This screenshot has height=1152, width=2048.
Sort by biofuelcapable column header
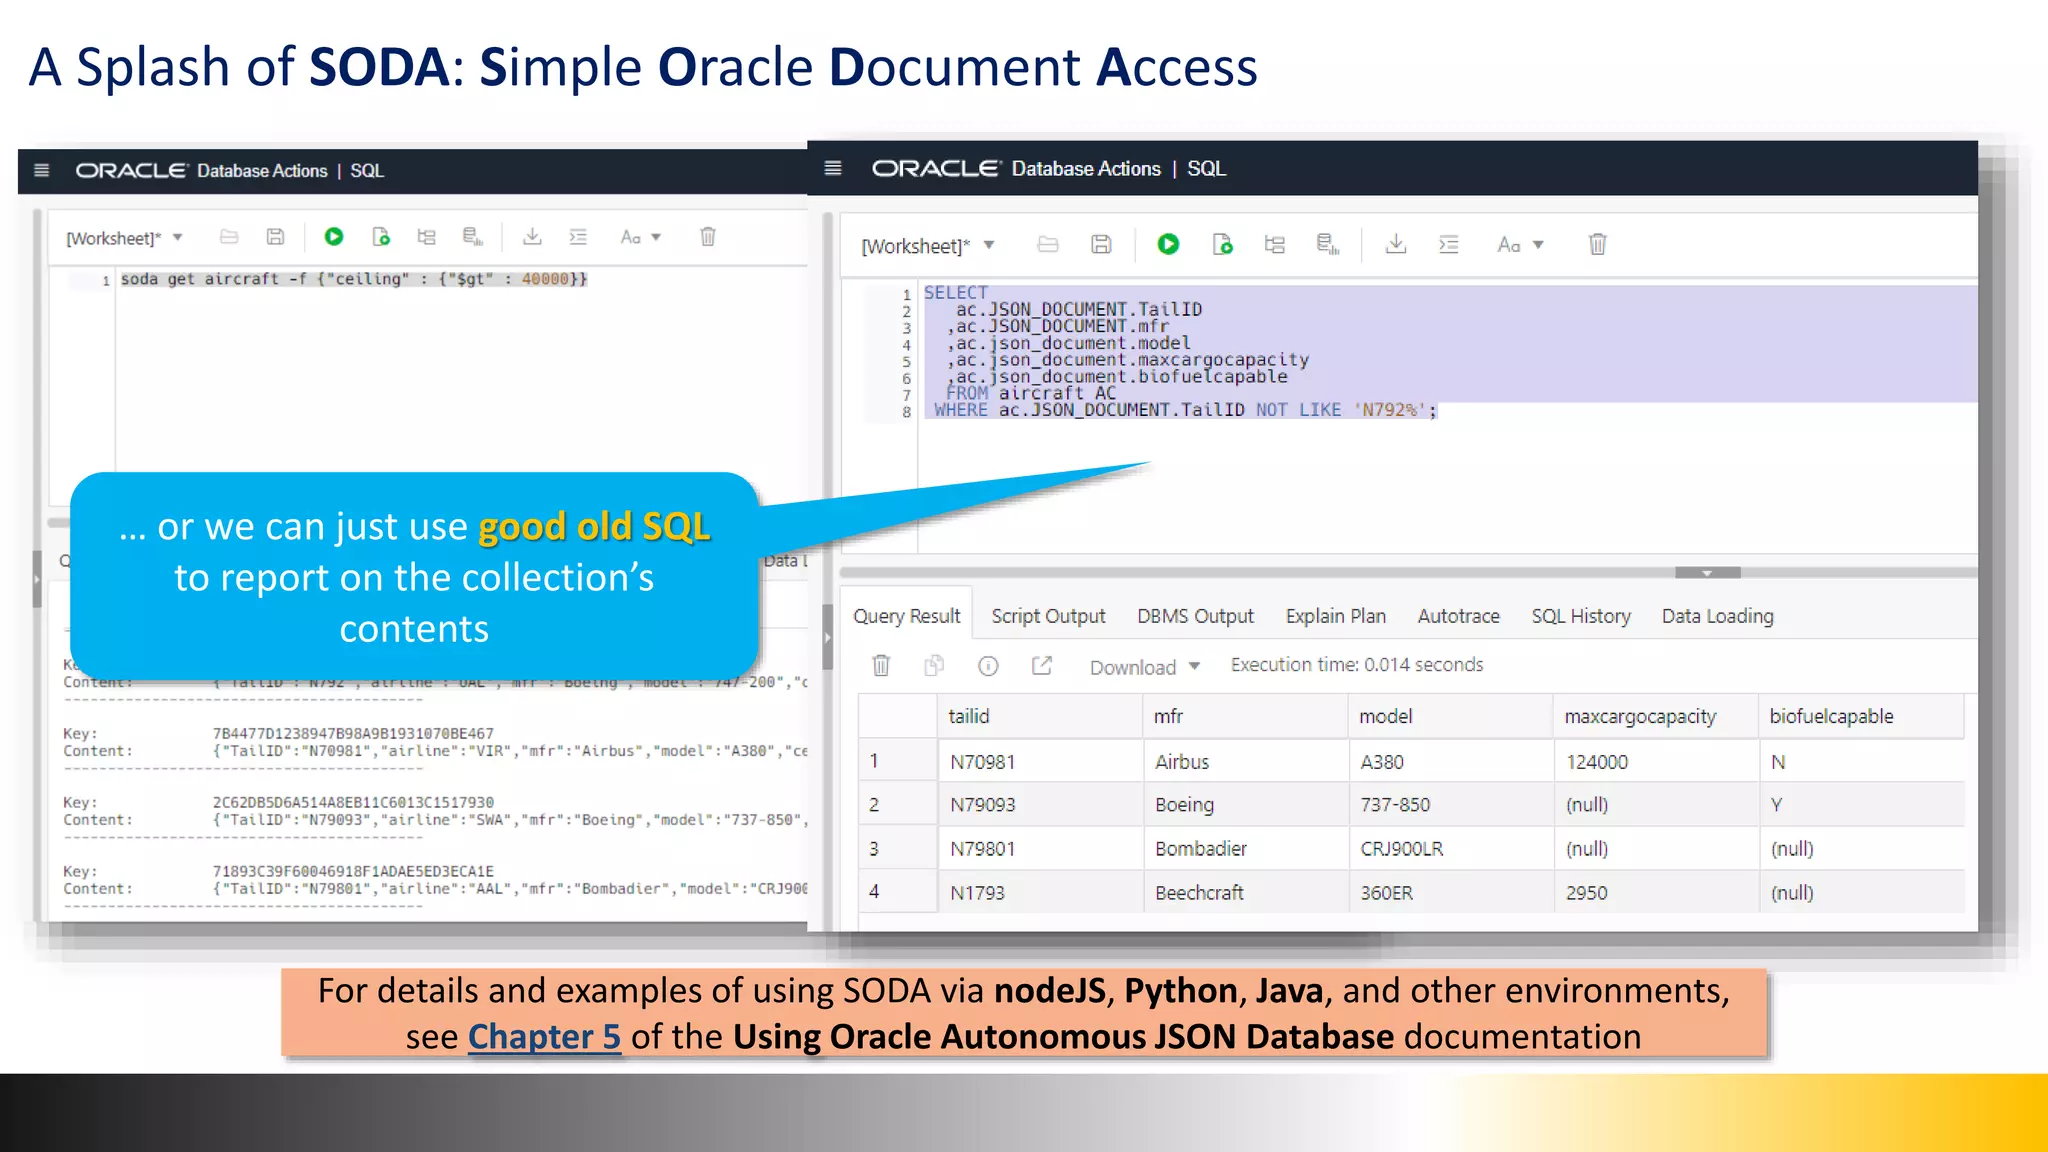[1861, 716]
